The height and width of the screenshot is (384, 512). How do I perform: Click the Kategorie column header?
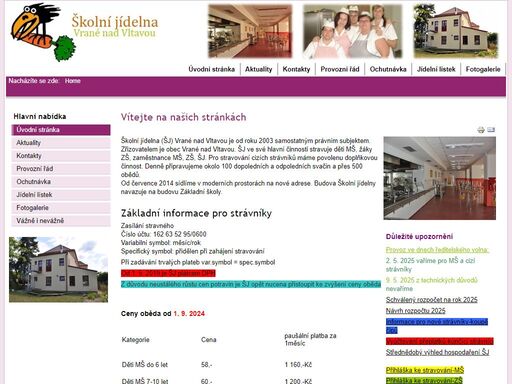(135, 340)
